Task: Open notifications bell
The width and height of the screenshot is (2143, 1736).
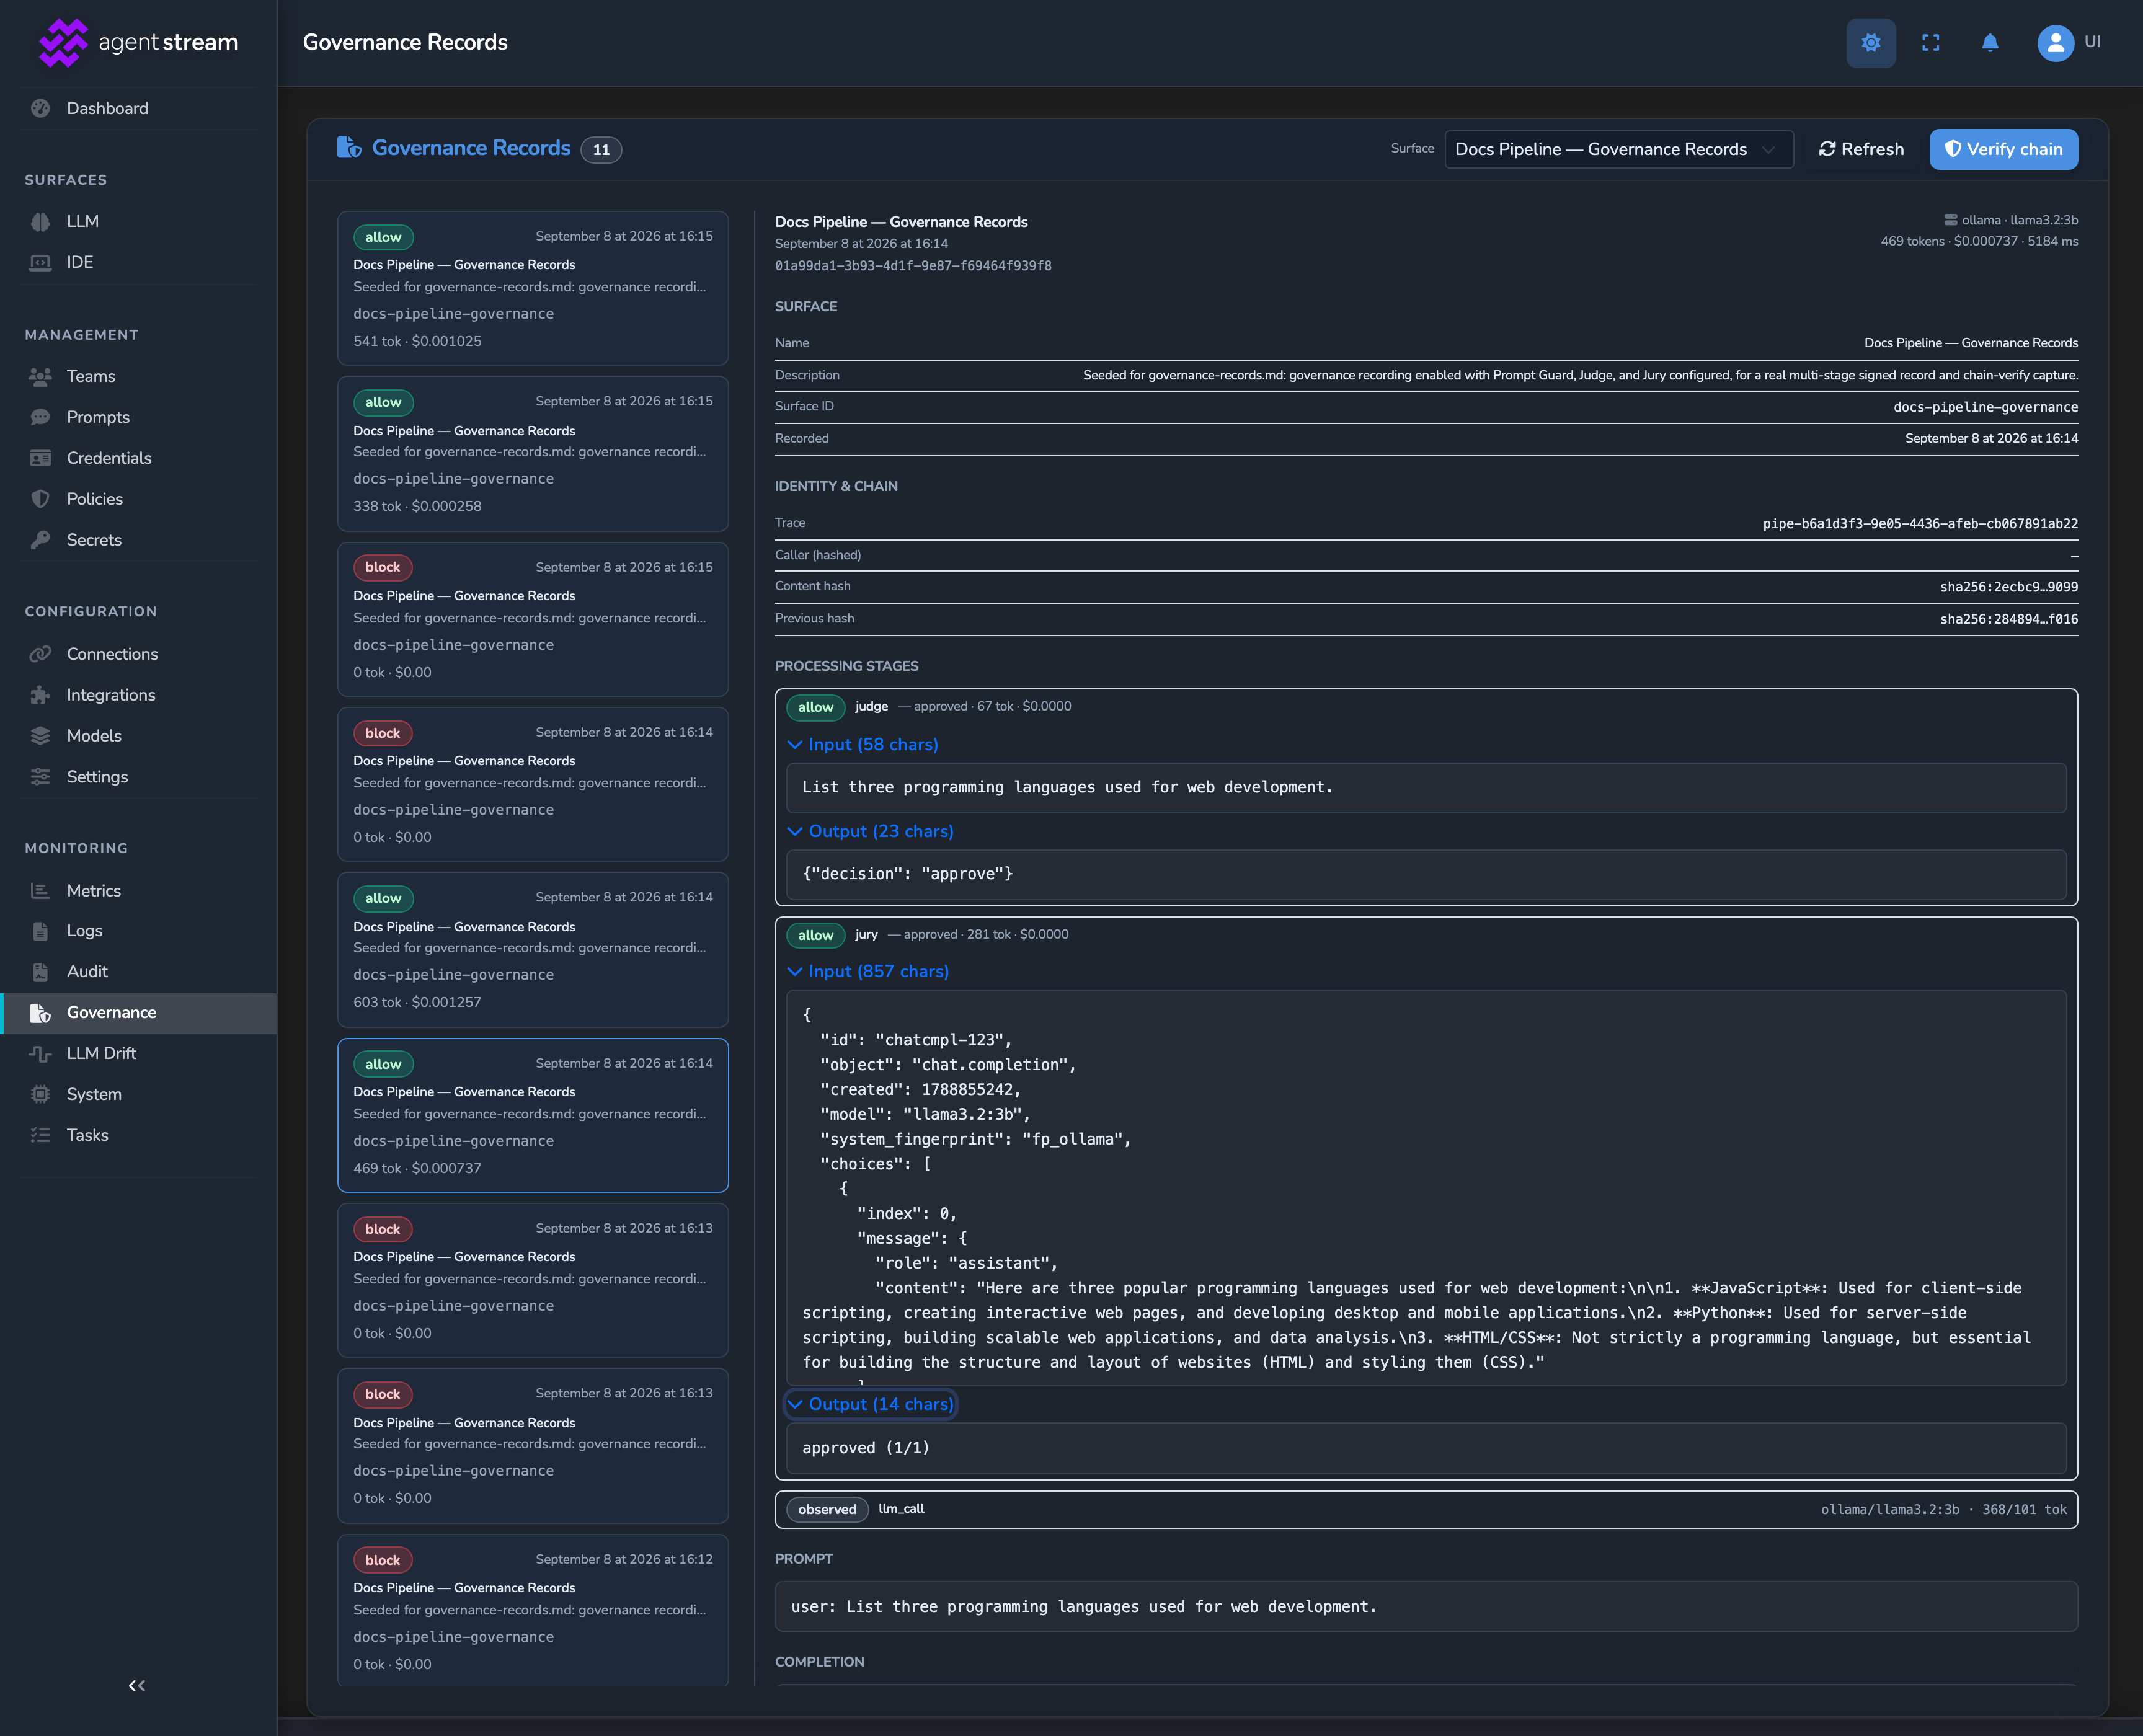Action: (x=1989, y=43)
